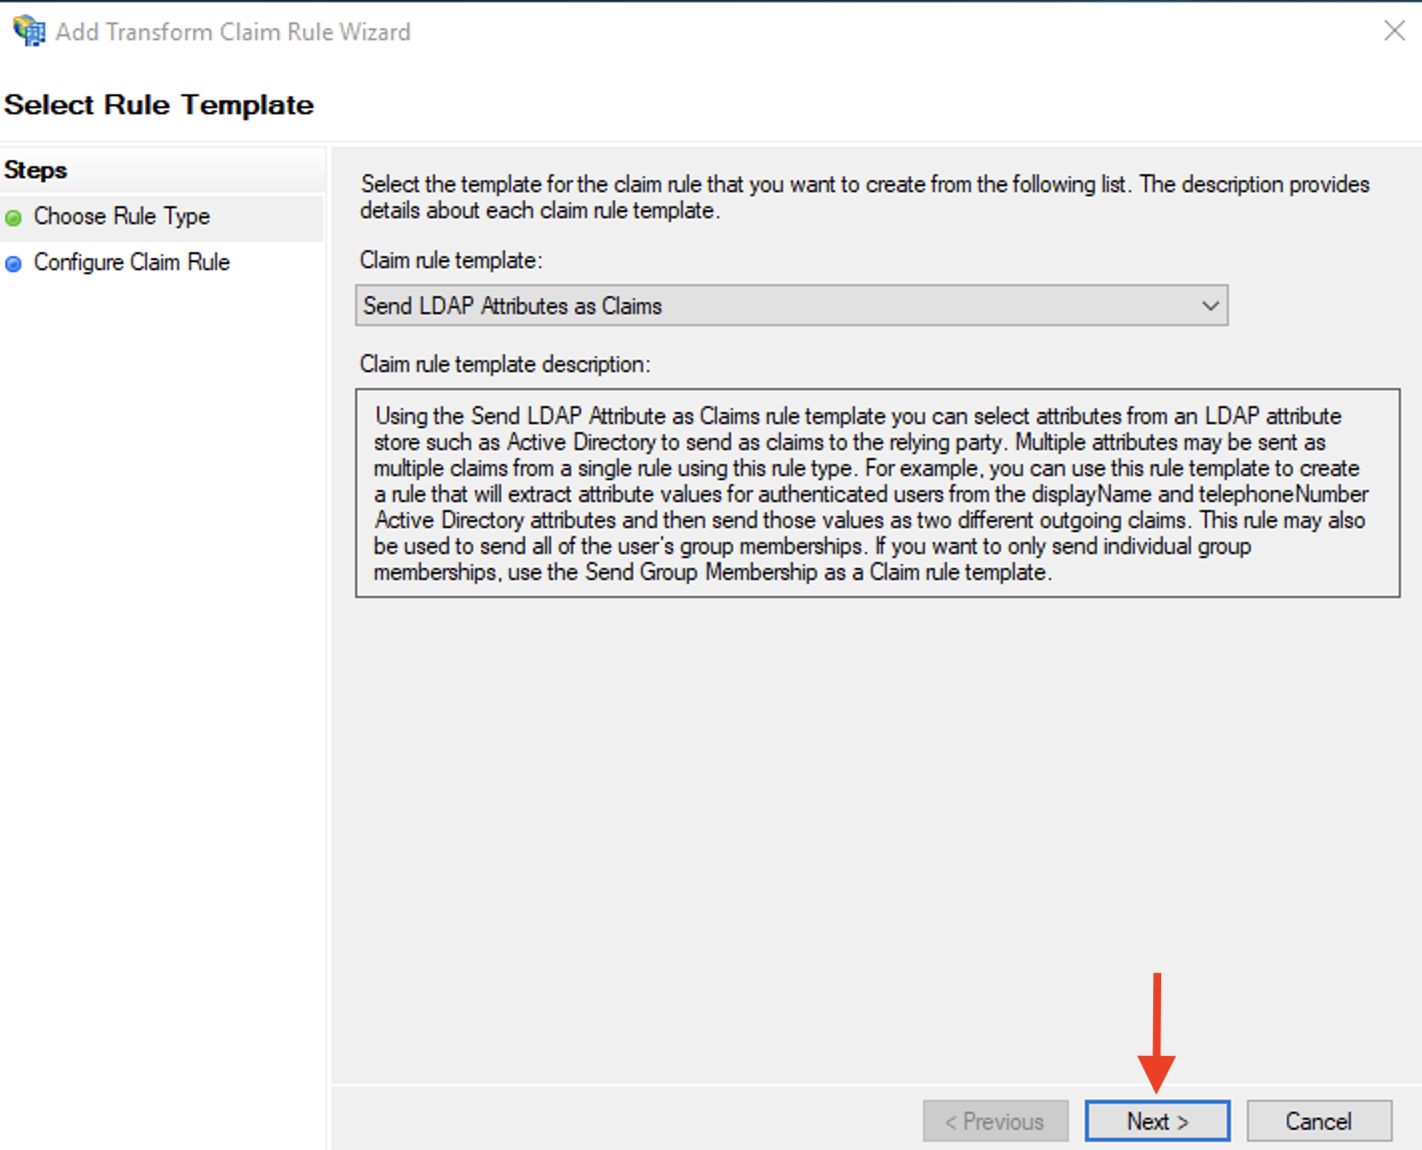
Task: Click the blue status dot beside Configure Claim Rule
Action: tap(15, 263)
